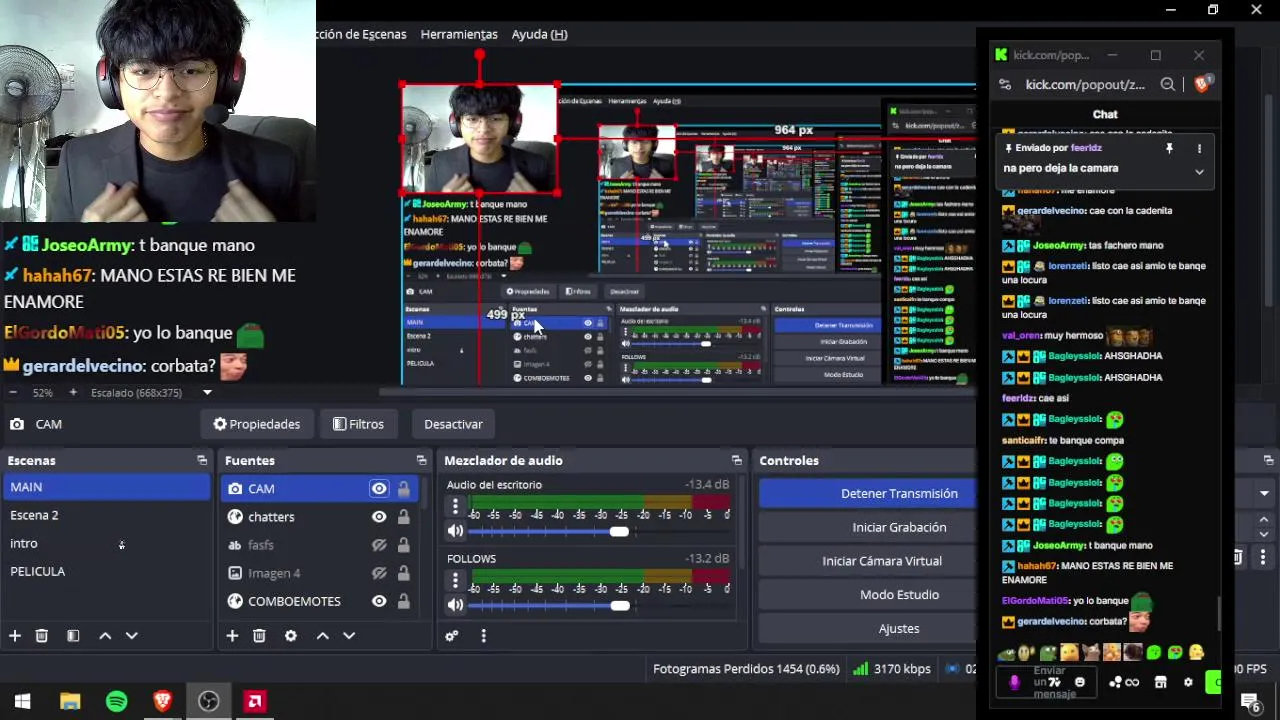Undock the Mezclador de audio panel
This screenshot has height=720, width=1280.
point(737,460)
